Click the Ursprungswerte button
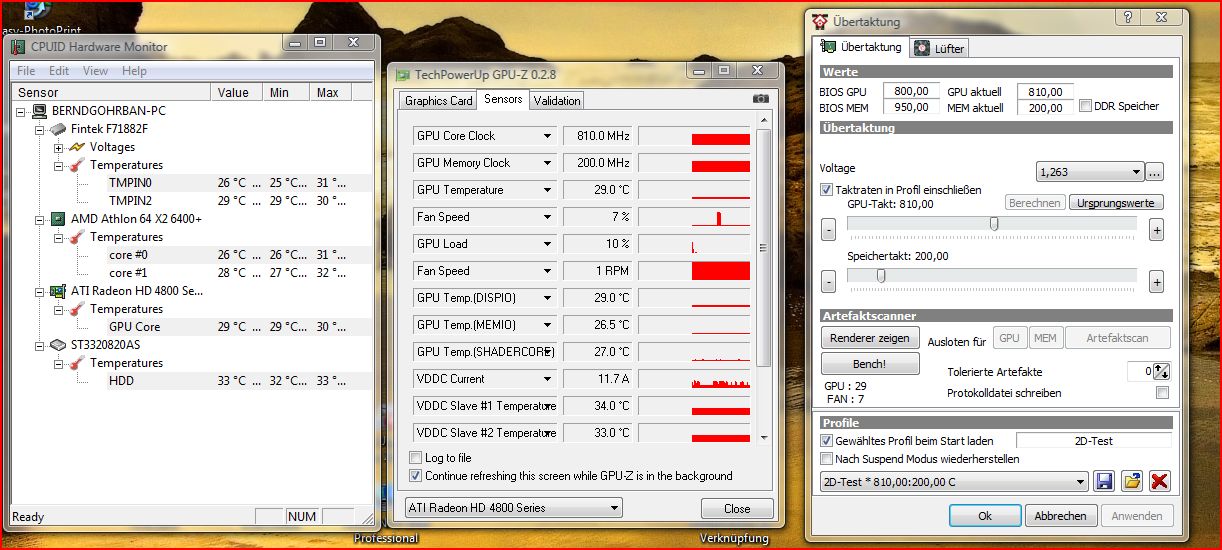 click(1116, 203)
